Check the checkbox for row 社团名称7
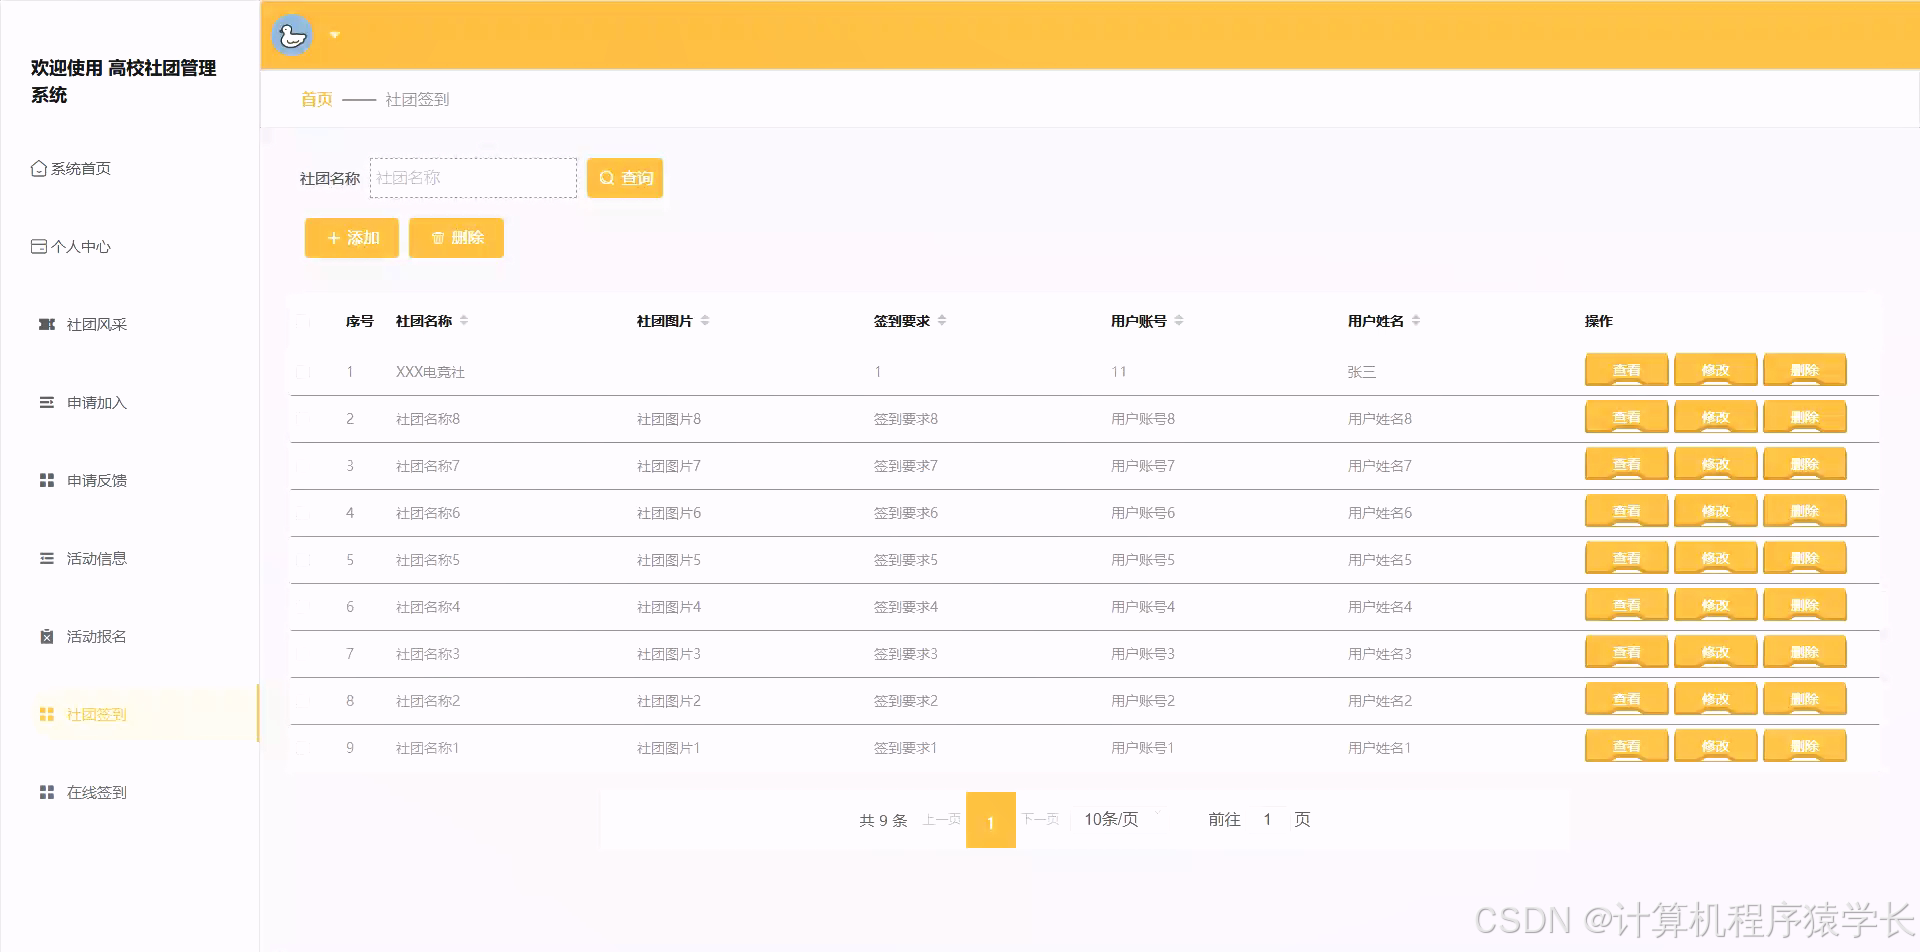 pyautogui.click(x=303, y=466)
